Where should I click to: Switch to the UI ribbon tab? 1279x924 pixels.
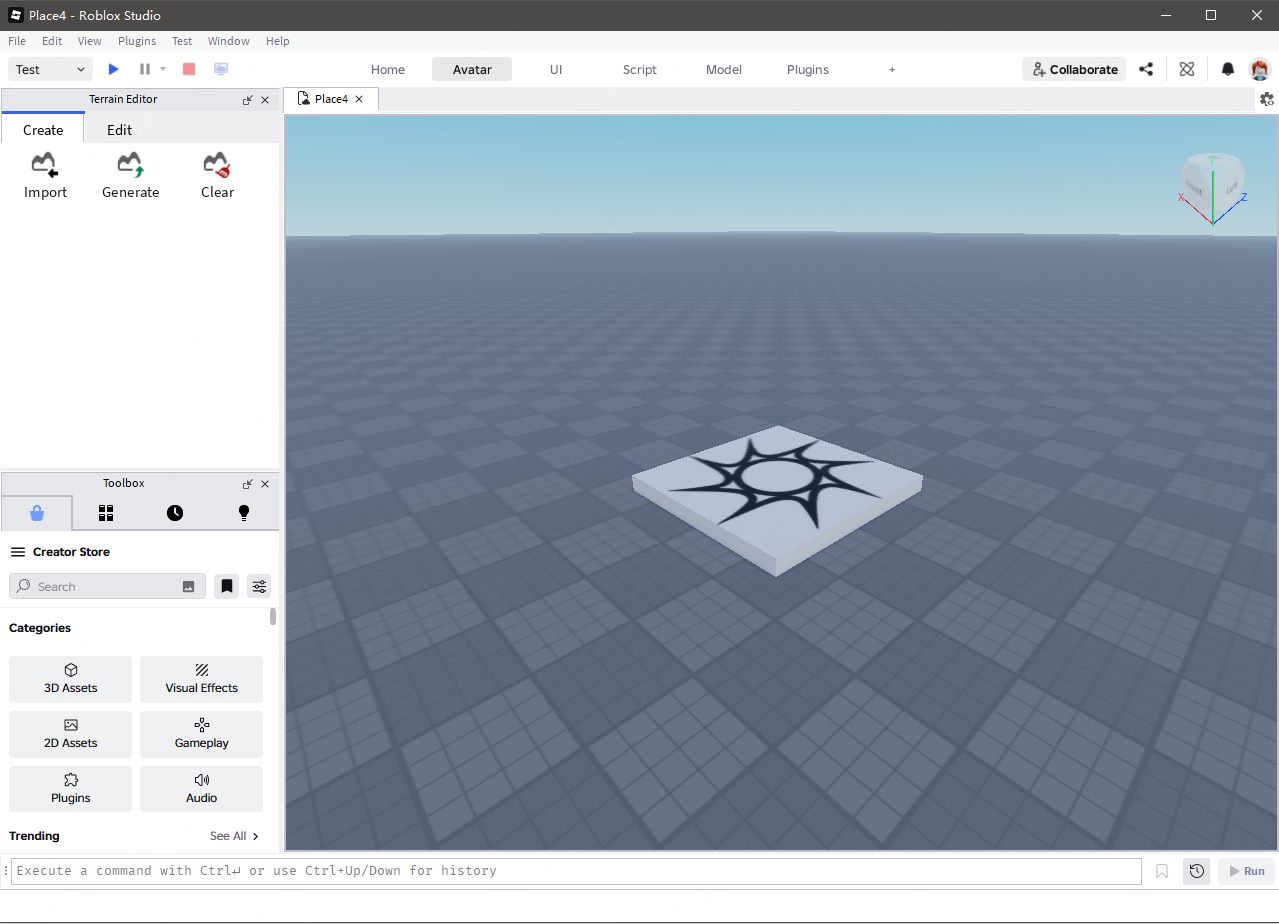(x=556, y=69)
